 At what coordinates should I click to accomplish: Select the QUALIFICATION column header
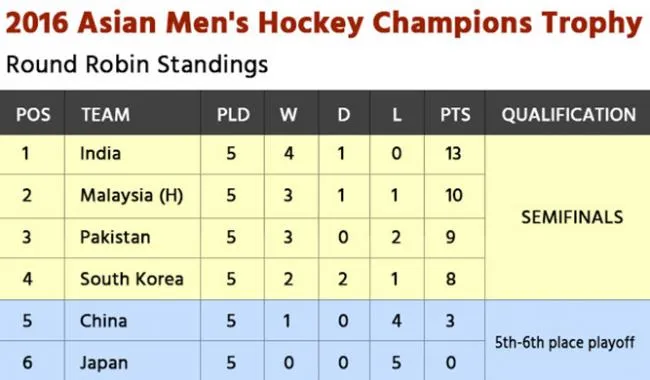(569, 115)
